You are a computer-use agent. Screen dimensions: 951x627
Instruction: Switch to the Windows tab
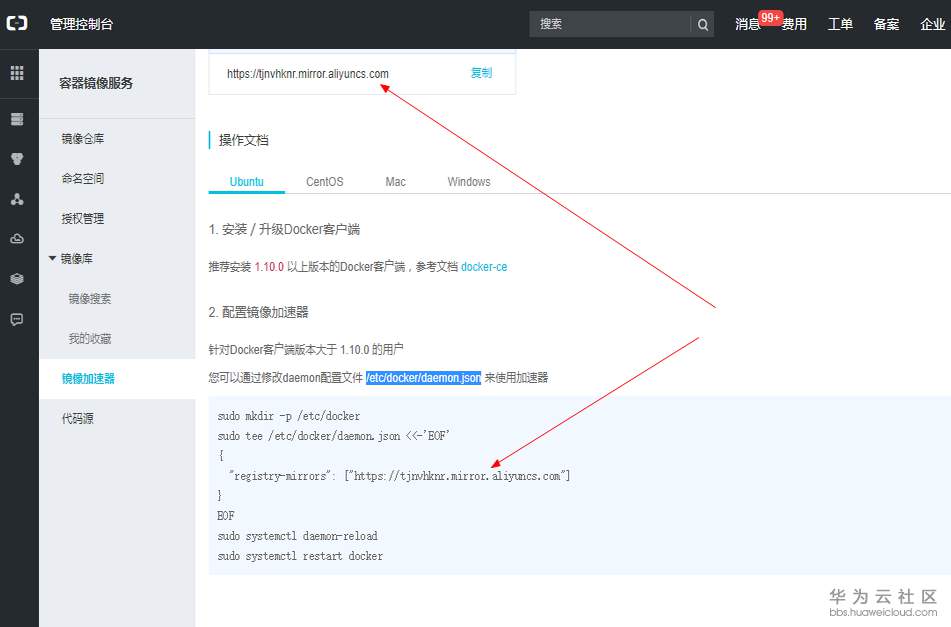click(x=469, y=181)
